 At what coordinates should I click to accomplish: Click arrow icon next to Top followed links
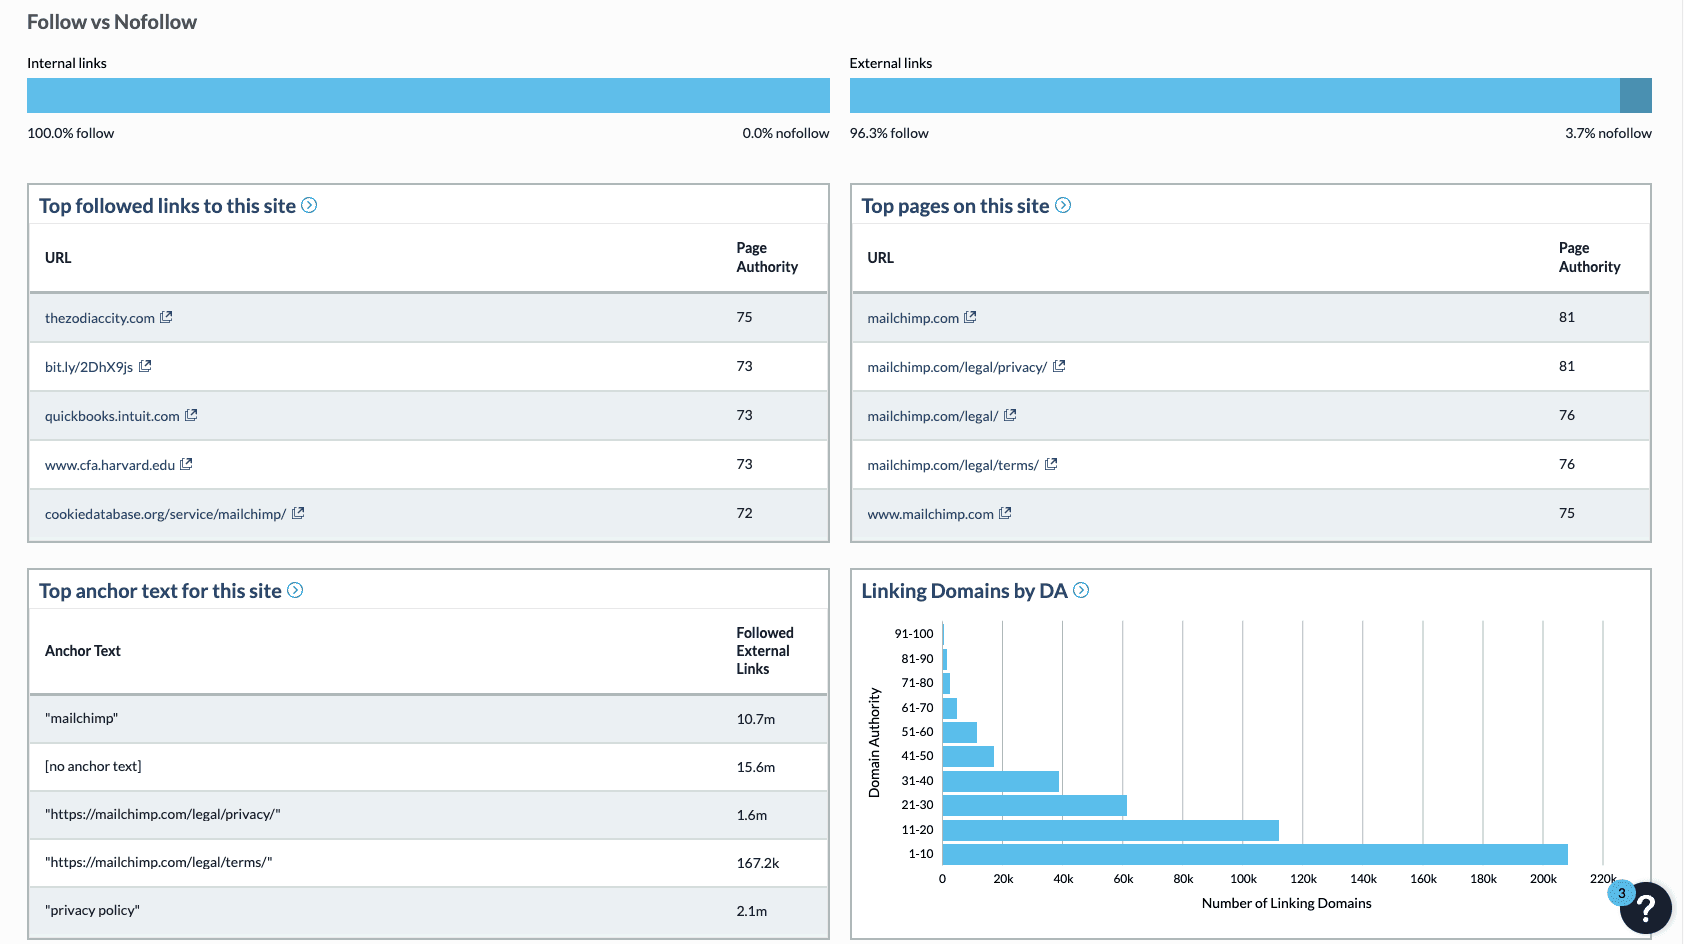[x=309, y=205]
